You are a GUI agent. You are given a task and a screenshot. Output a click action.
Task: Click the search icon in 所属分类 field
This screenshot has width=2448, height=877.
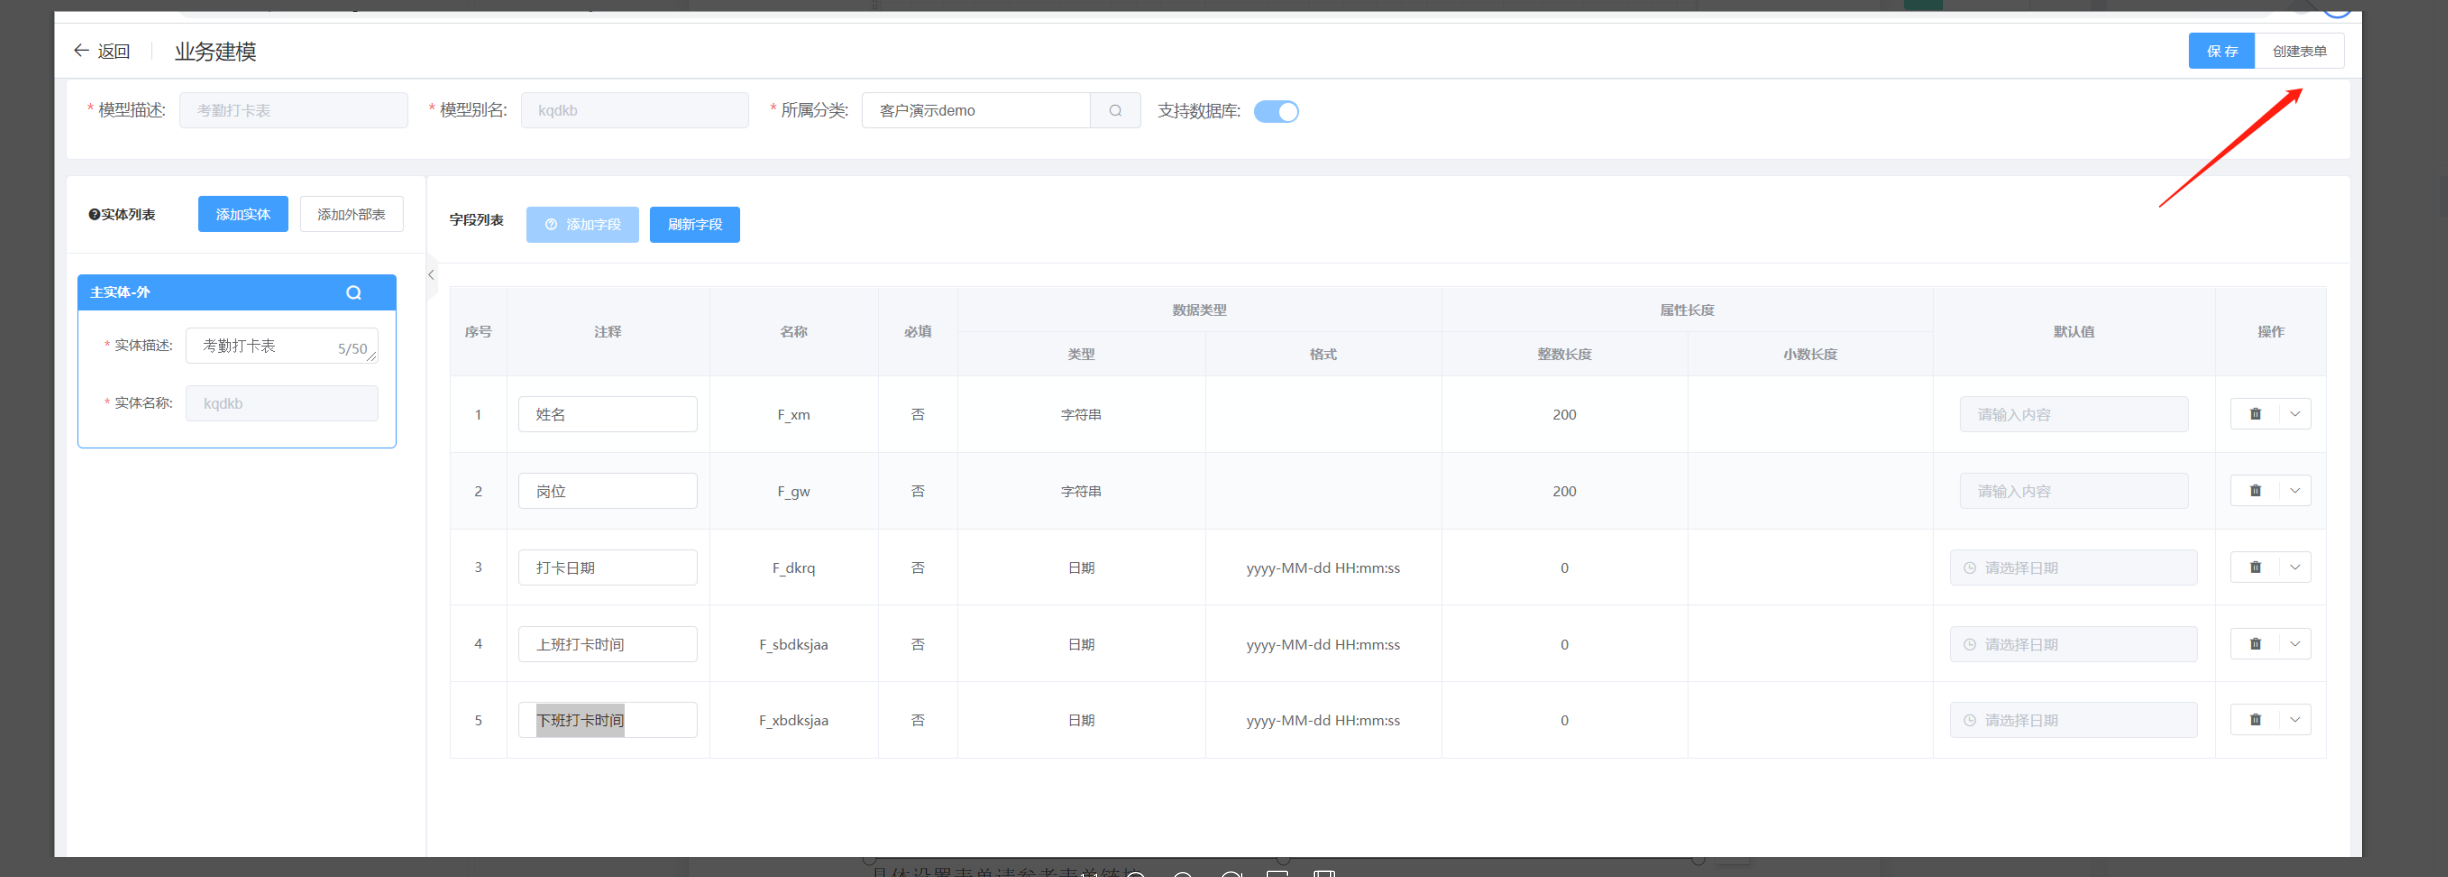(1115, 111)
